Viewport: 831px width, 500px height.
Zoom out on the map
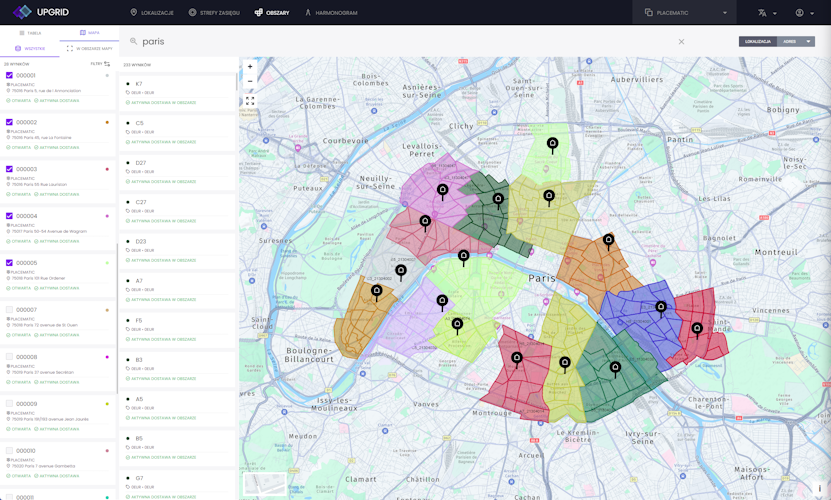pos(250,81)
